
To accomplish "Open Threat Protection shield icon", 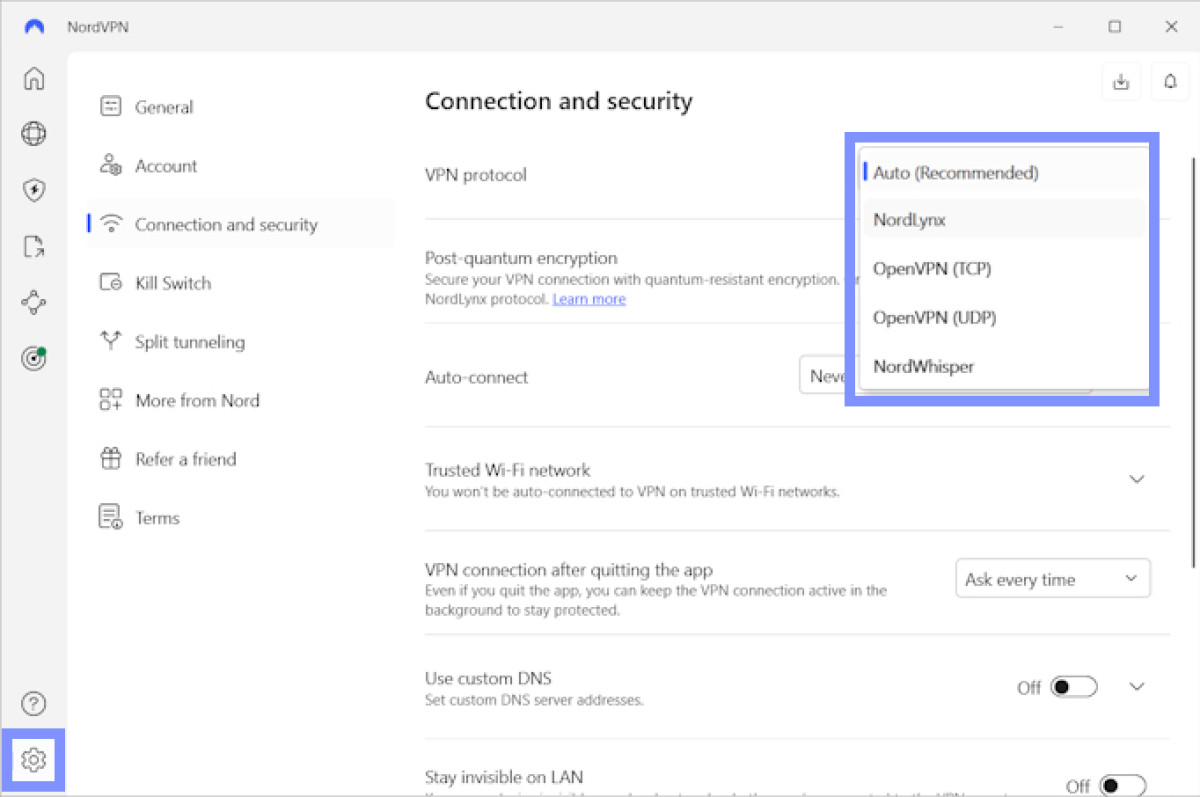I will coord(34,190).
